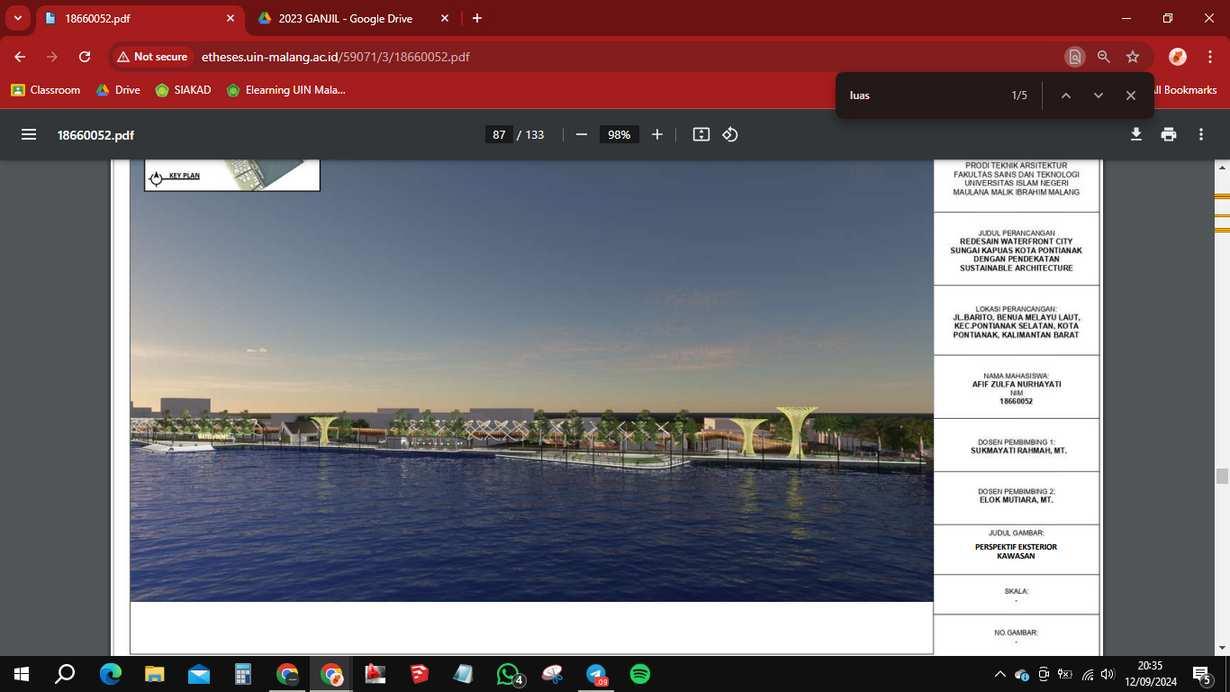Click the find-in-page icon in address bar
1230x692 pixels.
[1075, 57]
